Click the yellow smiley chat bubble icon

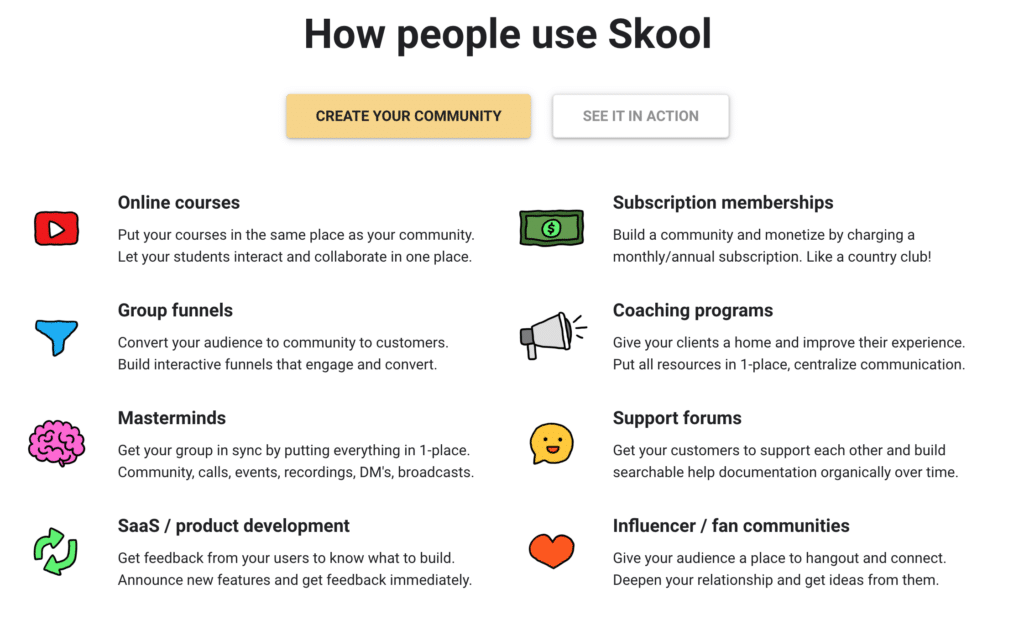coord(551,443)
